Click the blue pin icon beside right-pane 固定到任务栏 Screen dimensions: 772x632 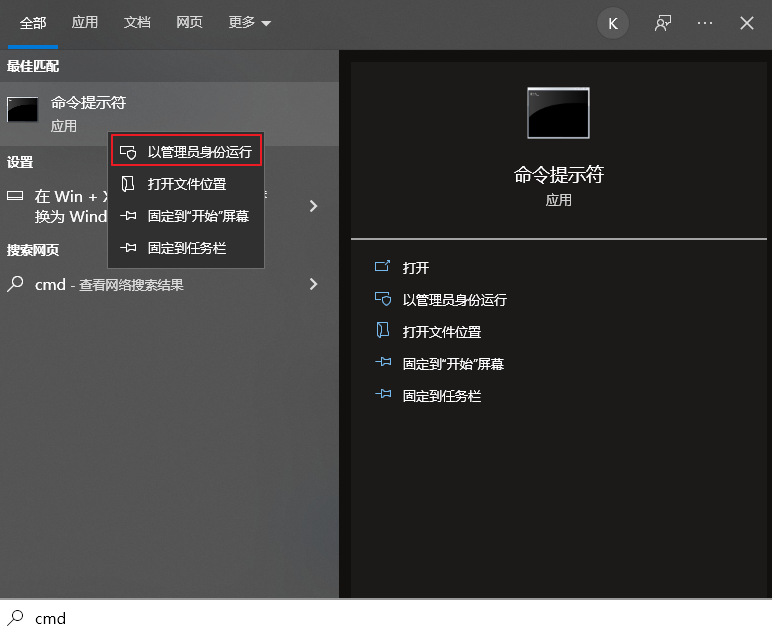pos(383,394)
